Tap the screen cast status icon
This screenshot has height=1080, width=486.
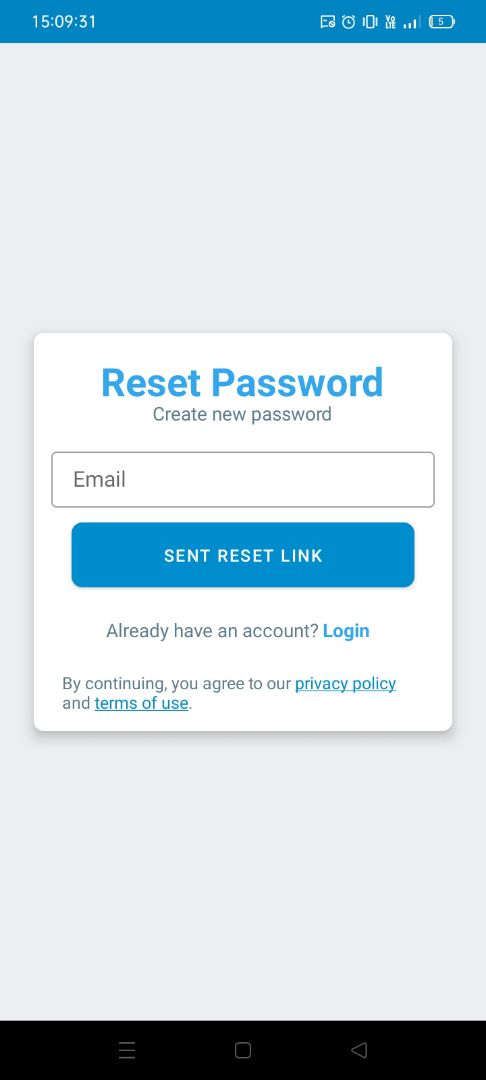[x=328, y=21]
